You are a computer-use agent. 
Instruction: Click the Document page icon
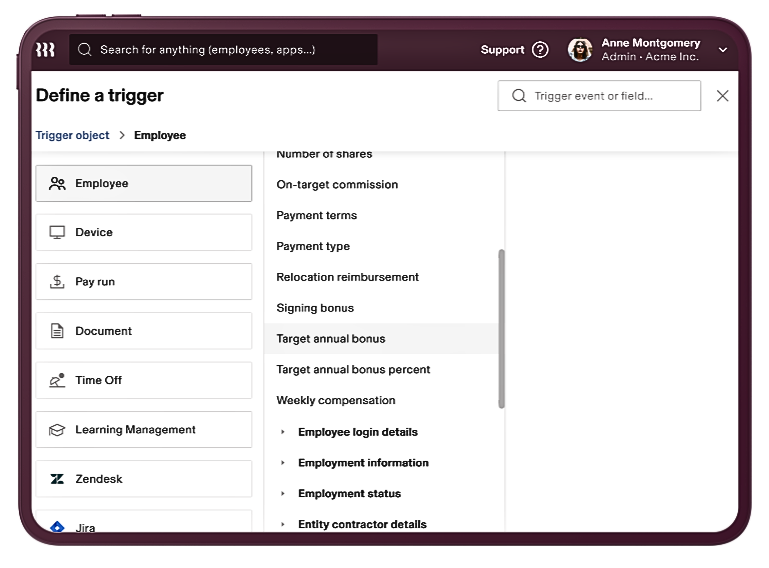tap(57, 331)
